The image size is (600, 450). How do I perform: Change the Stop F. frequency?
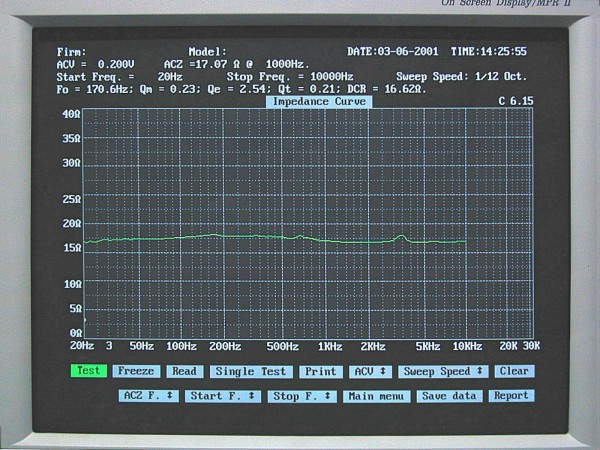pyautogui.click(x=302, y=396)
